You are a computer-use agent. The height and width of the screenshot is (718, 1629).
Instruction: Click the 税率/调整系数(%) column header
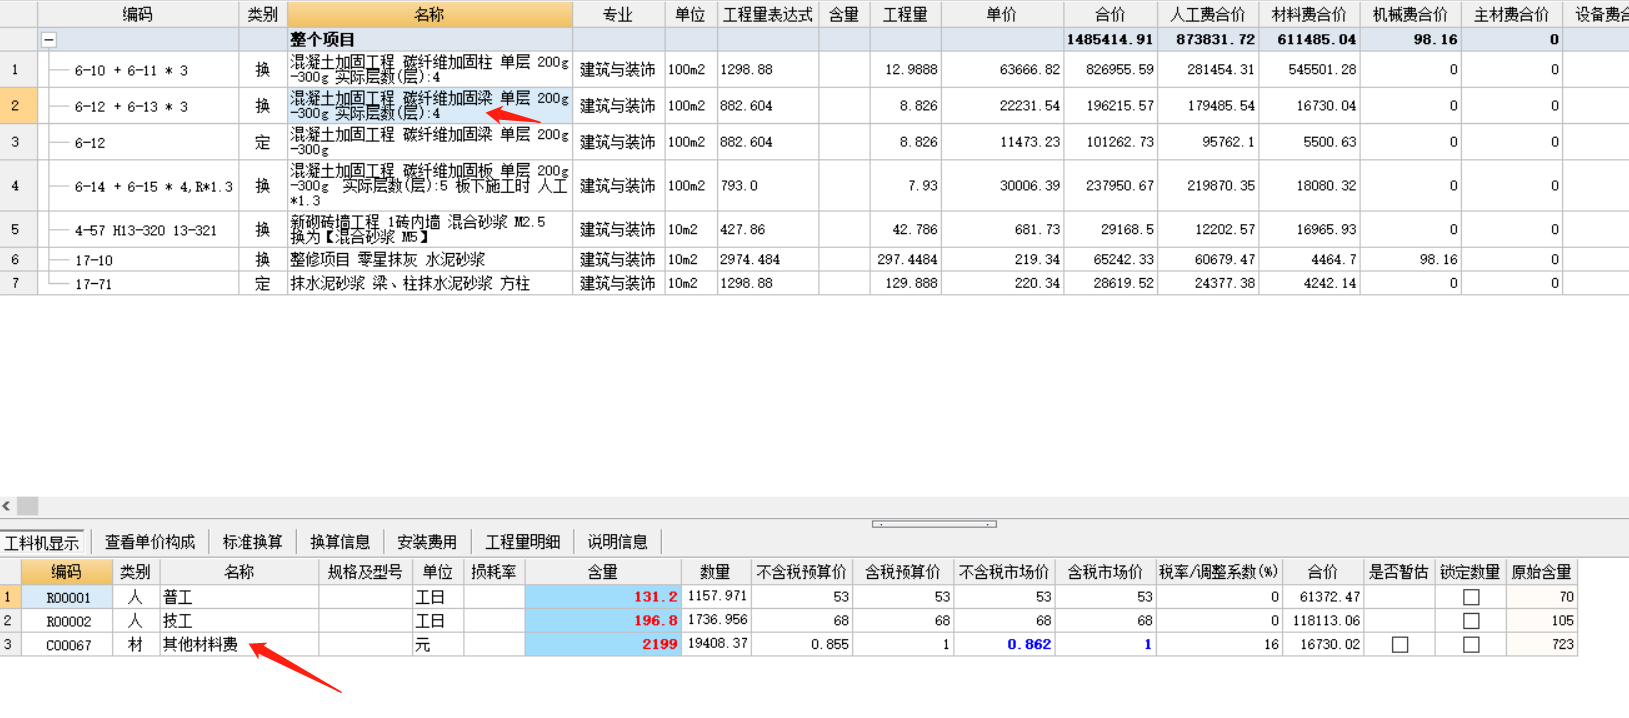(x=1218, y=572)
